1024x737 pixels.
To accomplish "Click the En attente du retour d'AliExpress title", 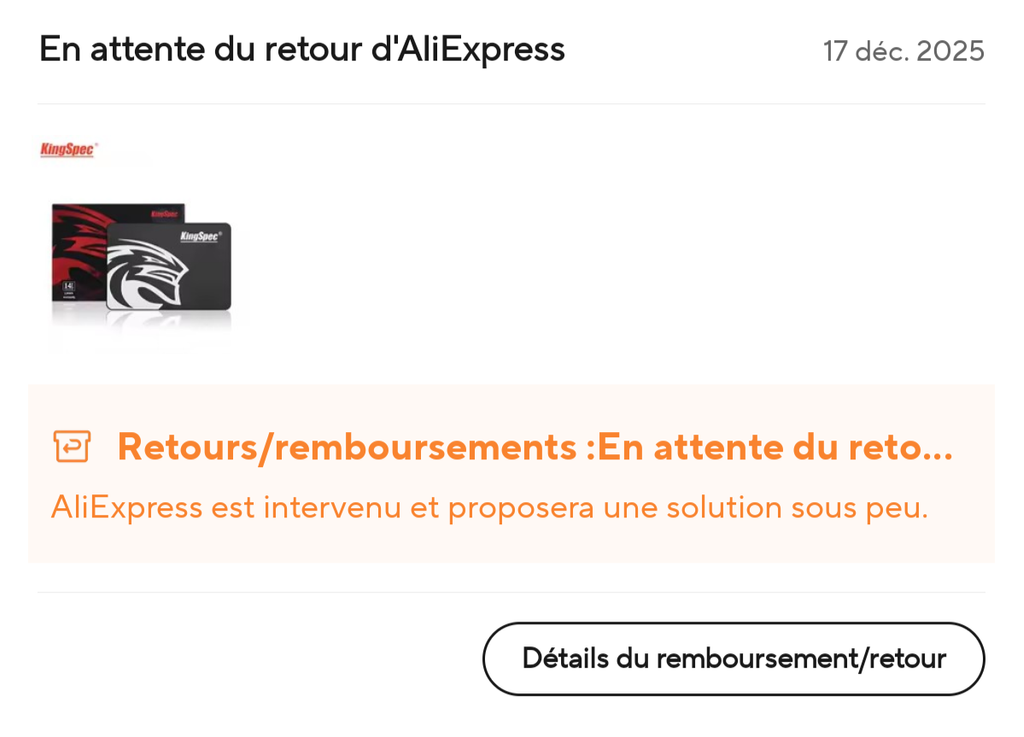I will click(302, 50).
